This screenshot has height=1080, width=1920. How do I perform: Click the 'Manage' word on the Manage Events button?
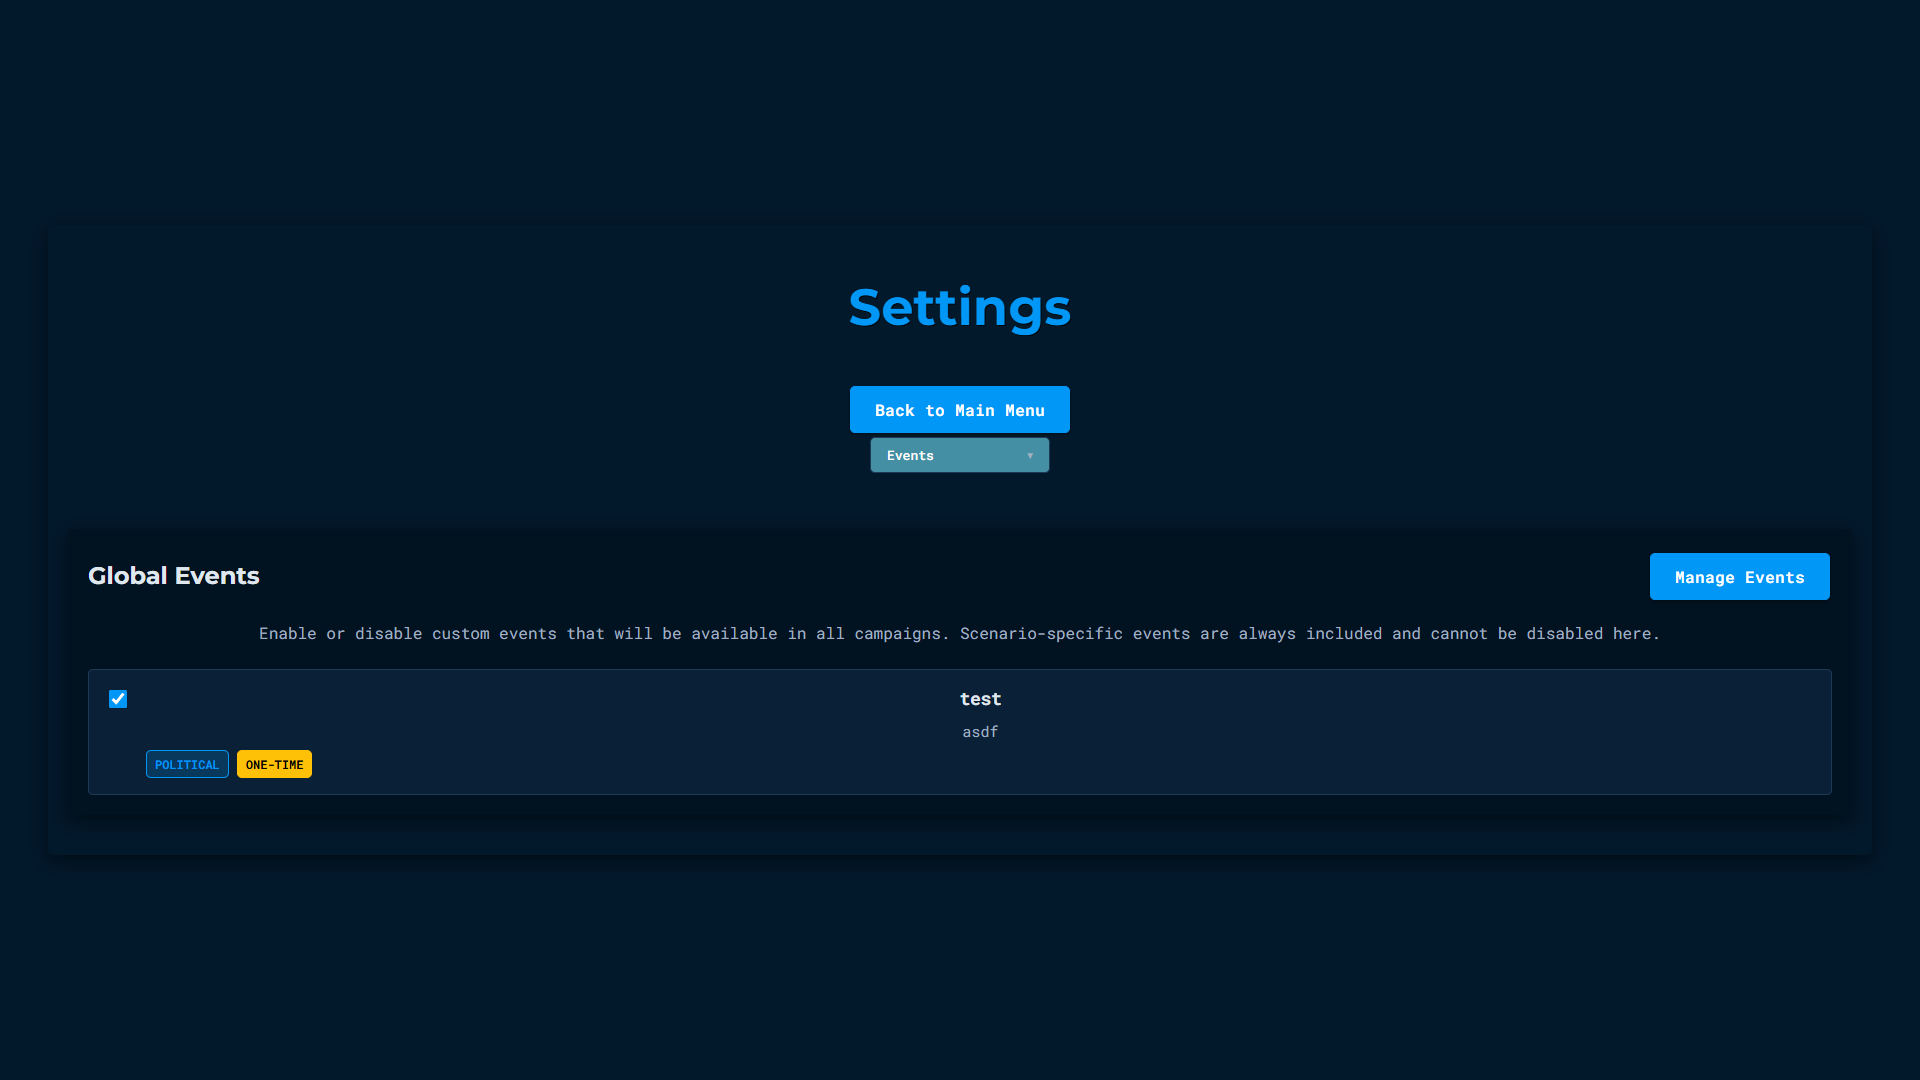(1704, 578)
